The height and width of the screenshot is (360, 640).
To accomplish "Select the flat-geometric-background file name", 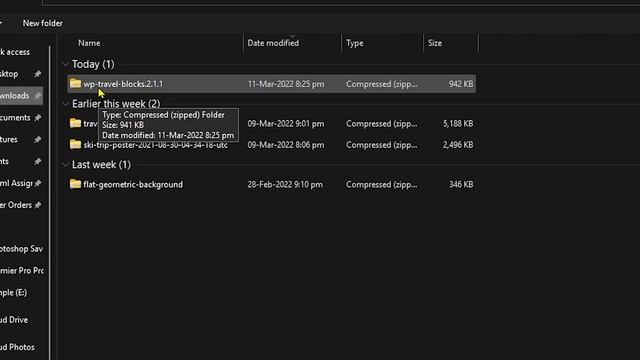I will coord(133,184).
